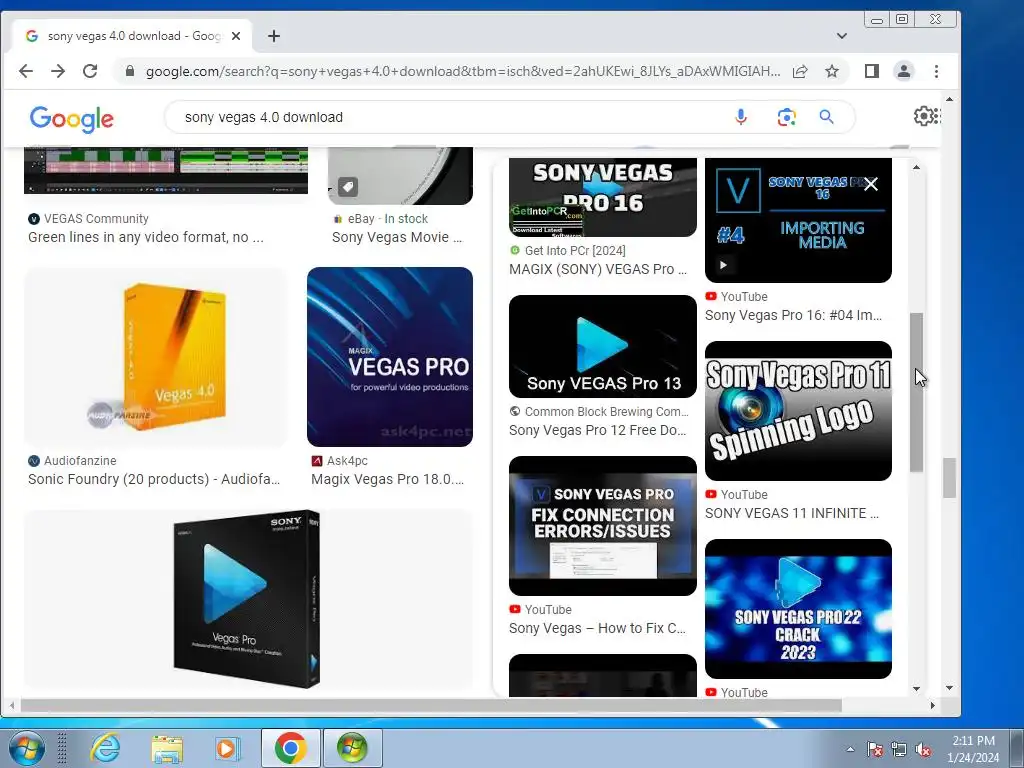This screenshot has height=768, width=1024.
Task: Open the Fix Connection Errors thumbnail
Action: pos(603,526)
